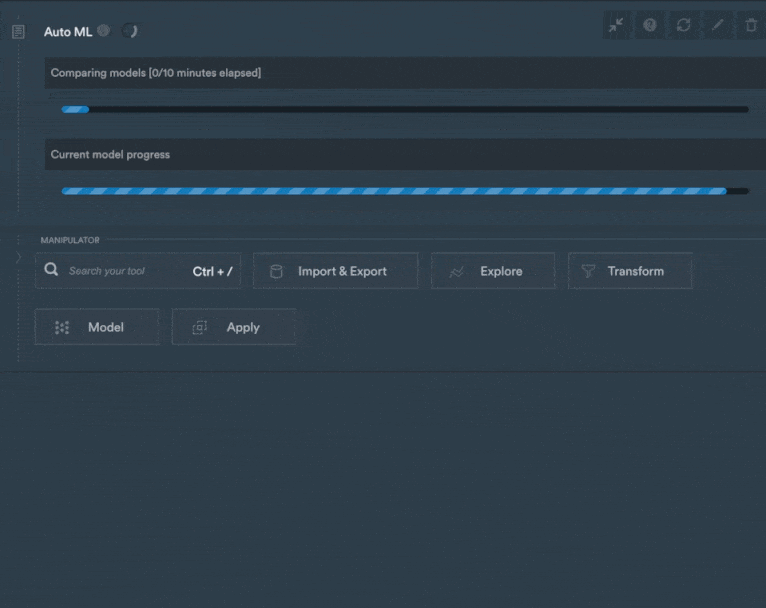The width and height of the screenshot is (766, 608).
Task: Click the magnifier icon in the tool search
Action: click(51, 270)
